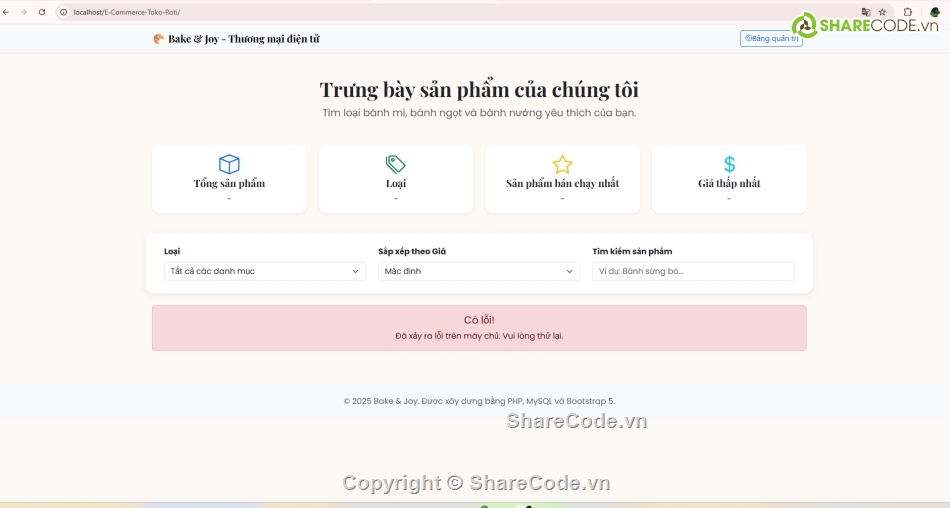Image resolution: width=950 pixels, height=508 pixels.
Task: Open the browser profile avatar
Action: [934, 12]
